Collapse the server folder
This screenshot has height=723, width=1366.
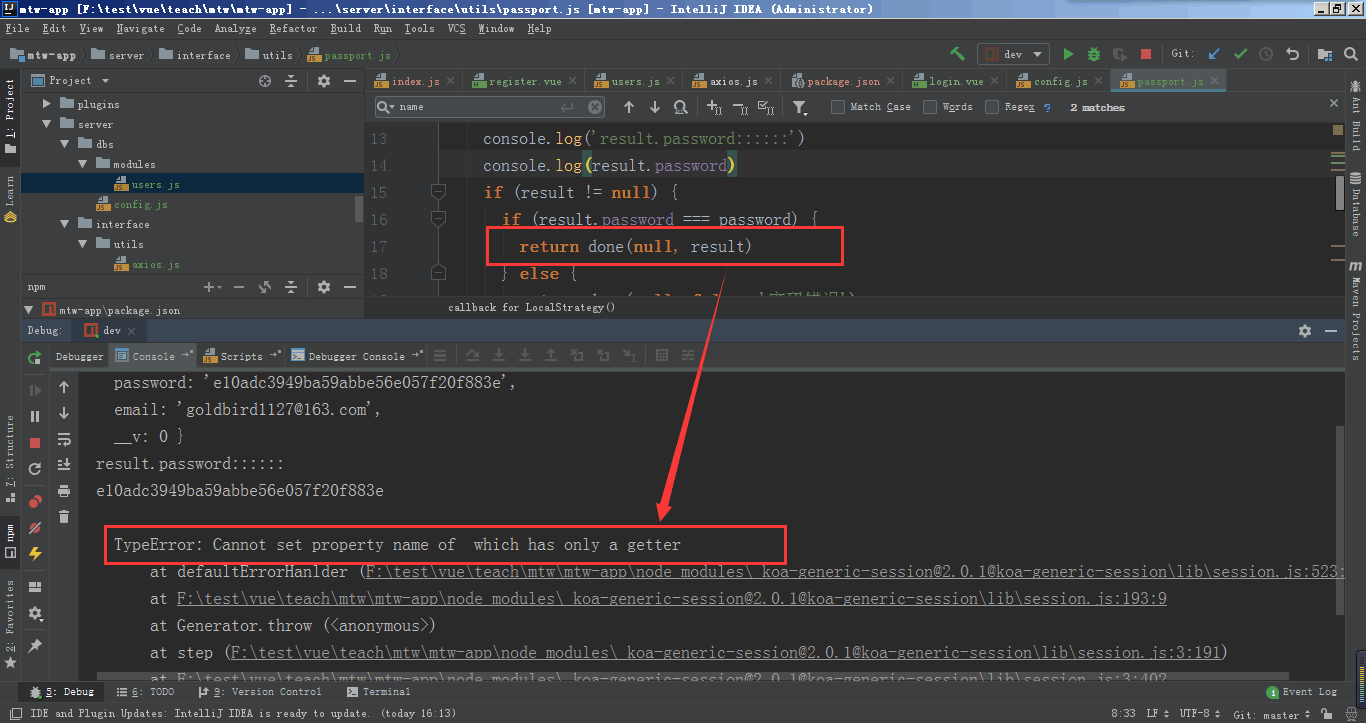(x=46, y=124)
